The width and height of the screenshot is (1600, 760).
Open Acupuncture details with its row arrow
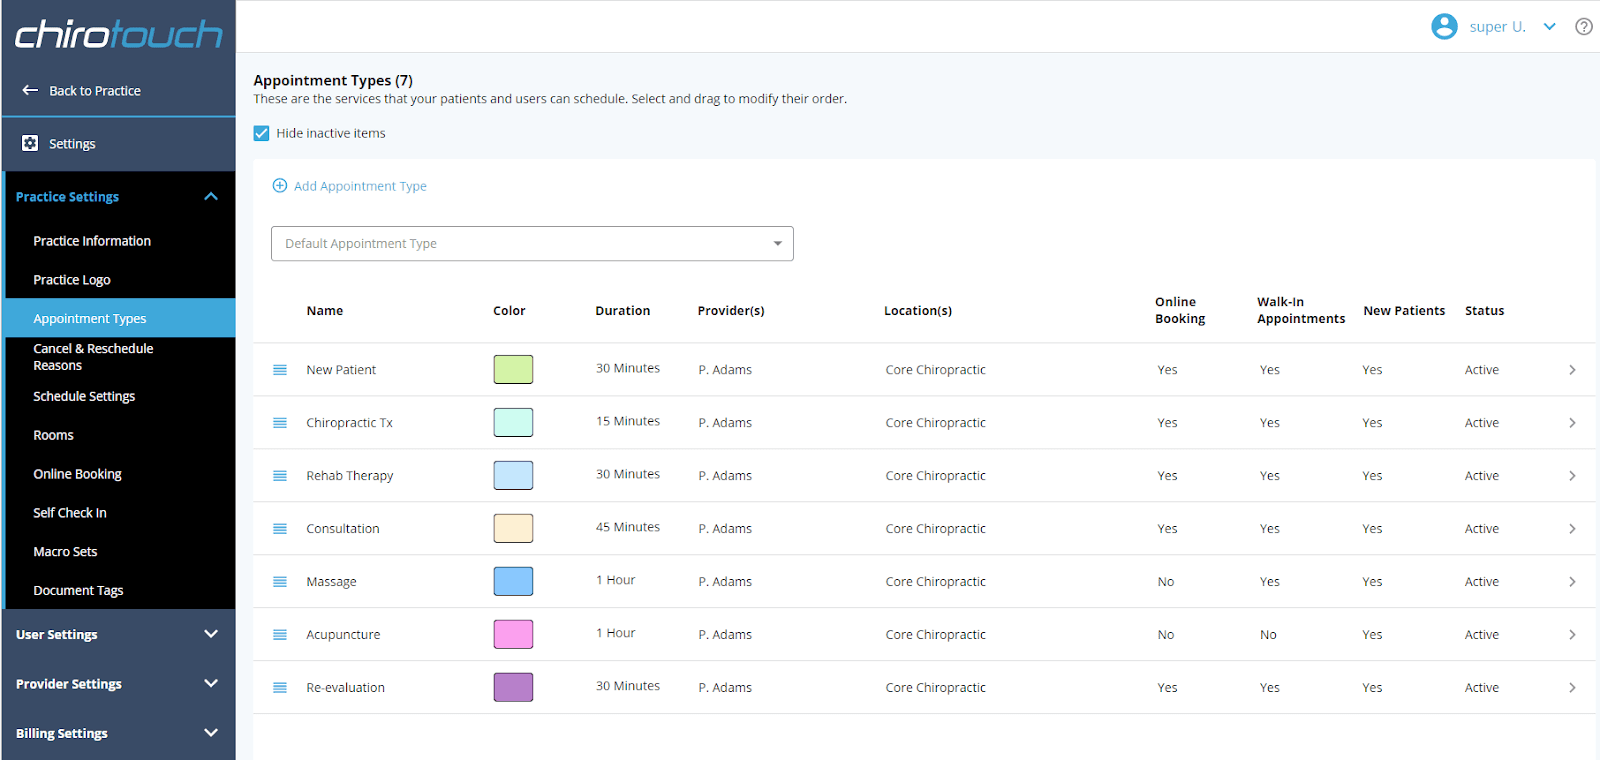pyautogui.click(x=1572, y=635)
